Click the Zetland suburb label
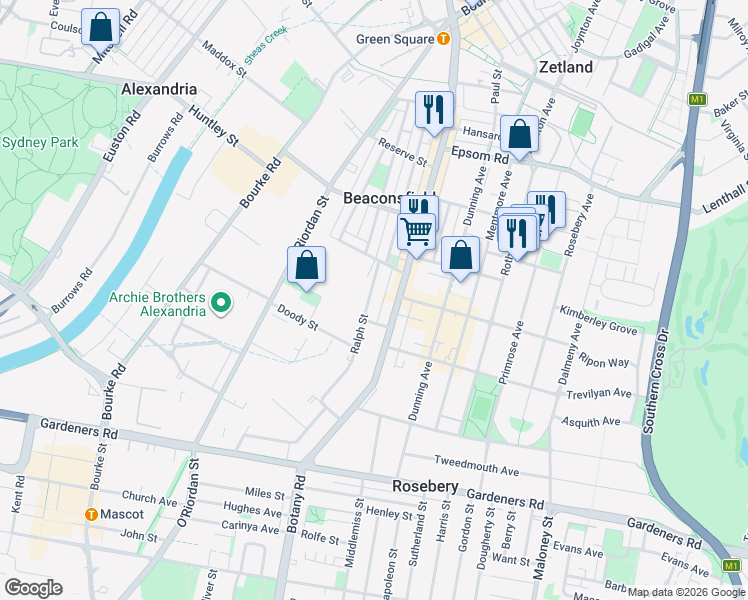This screenshot has height=600, width=748. (566, 67)
